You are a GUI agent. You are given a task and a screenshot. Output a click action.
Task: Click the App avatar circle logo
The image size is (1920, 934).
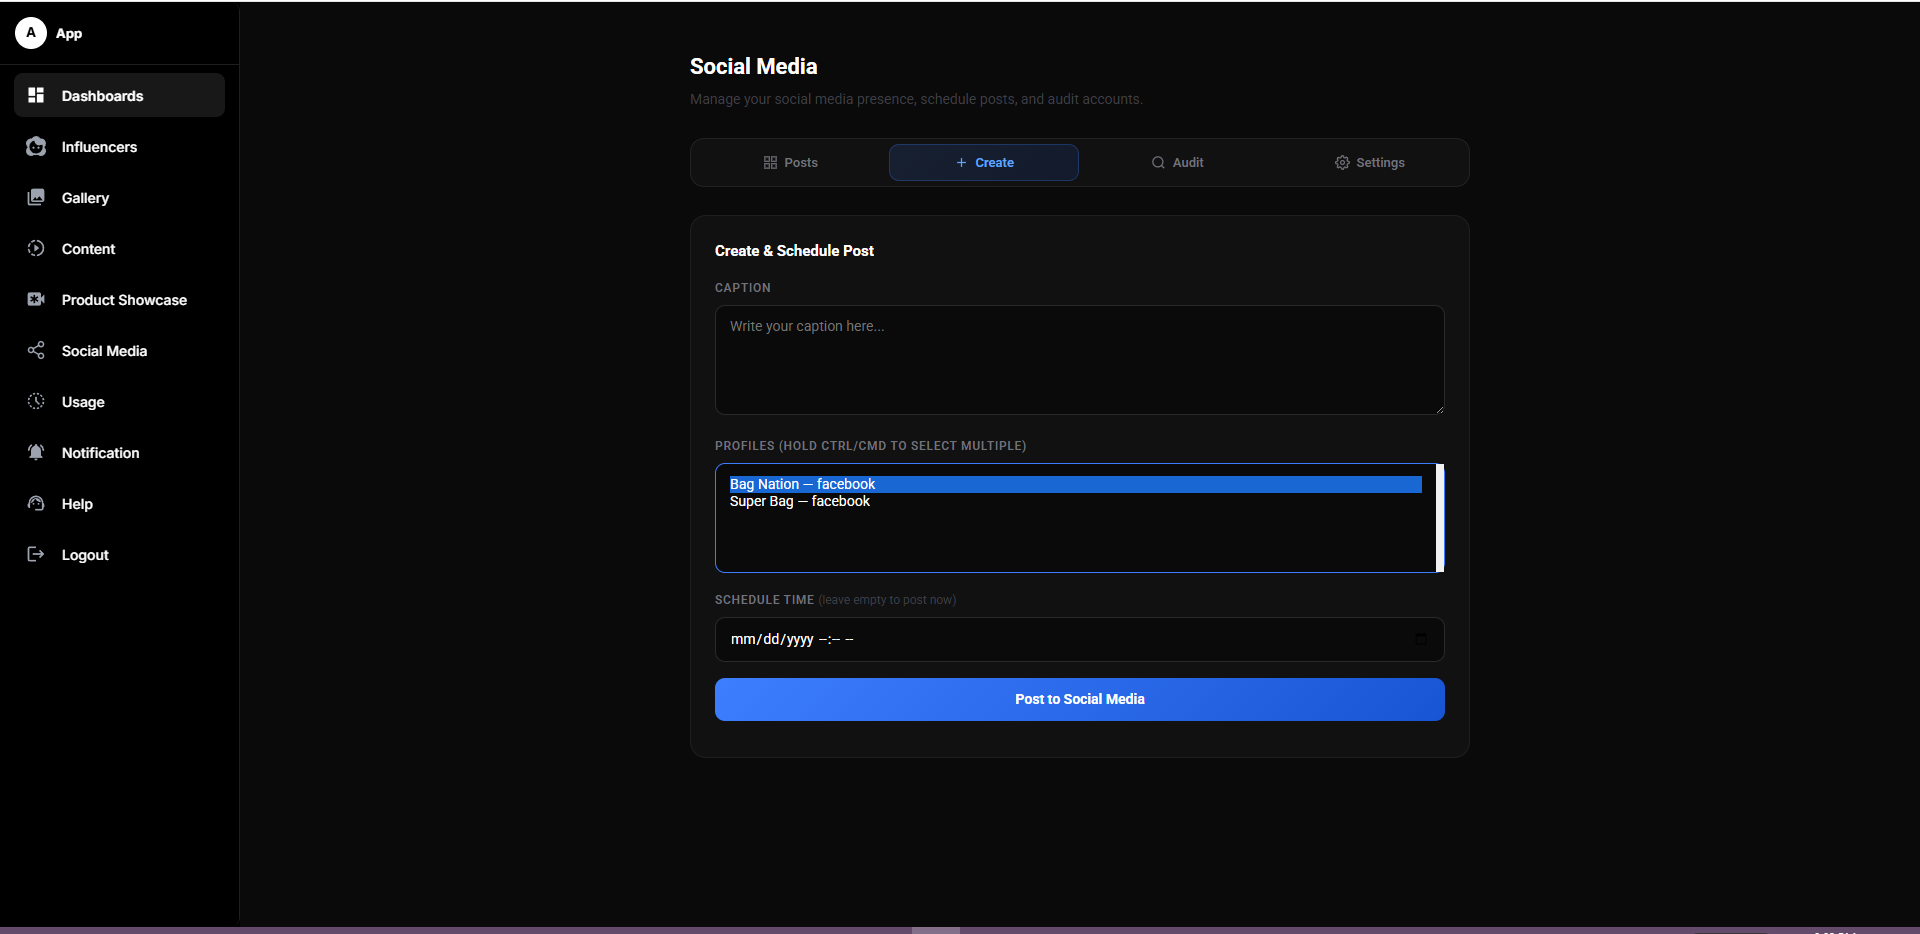pos(31,33)
